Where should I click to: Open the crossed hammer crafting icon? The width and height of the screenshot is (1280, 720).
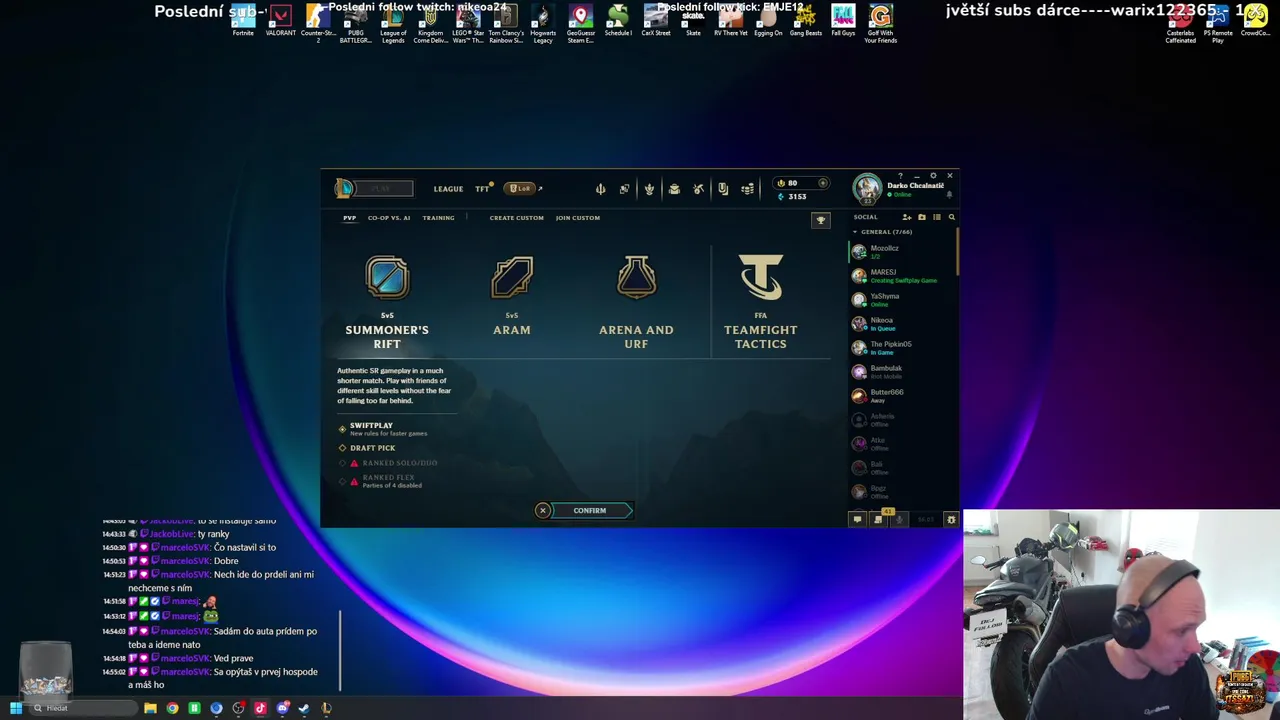[698, 189]
